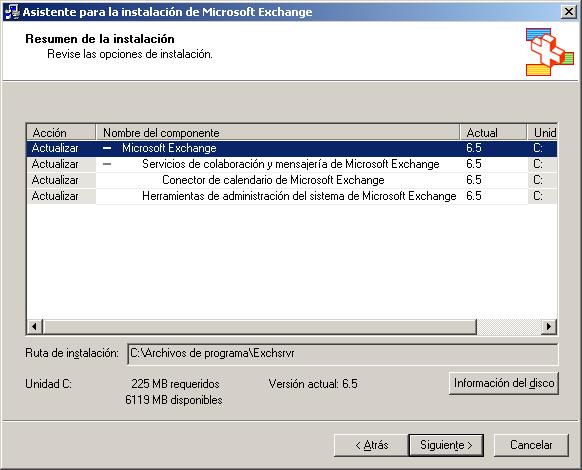Open Información del disco
This screenshot has height=470, width=582.
[504, 383]
